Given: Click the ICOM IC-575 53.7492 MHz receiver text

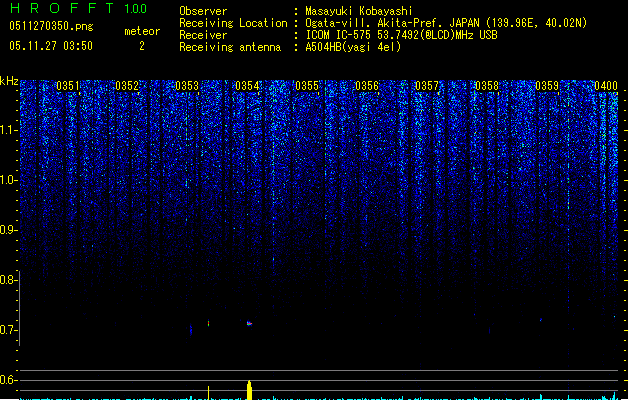Looking at the screenshot, I should (401, 35).
